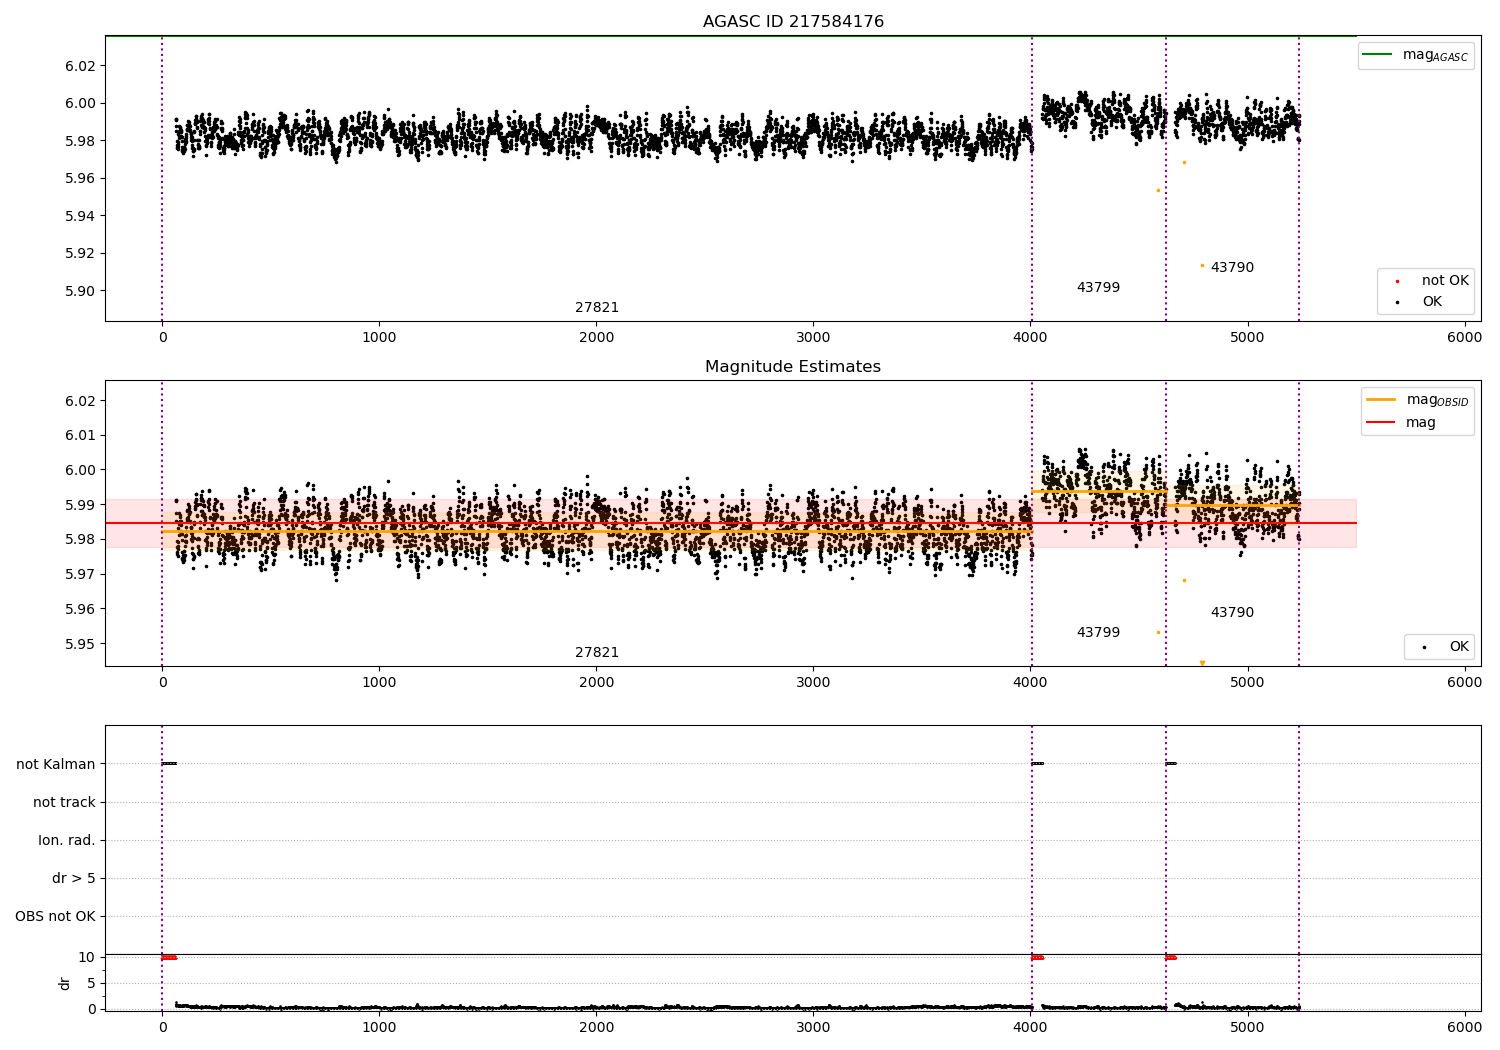Click the 5000 x-tick under the bottom plot
This screenshot has height=1050, width=1500.
[x=1248, y=1027]
